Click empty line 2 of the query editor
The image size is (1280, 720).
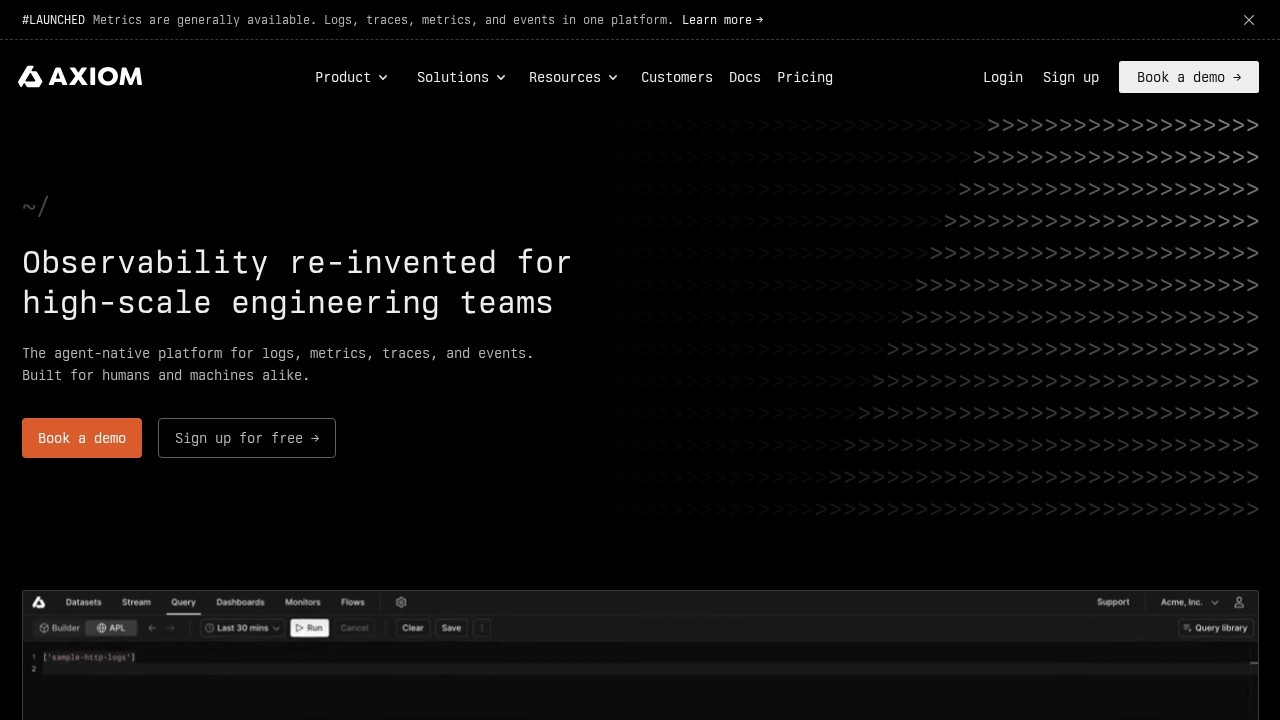(x=648, y=669)
